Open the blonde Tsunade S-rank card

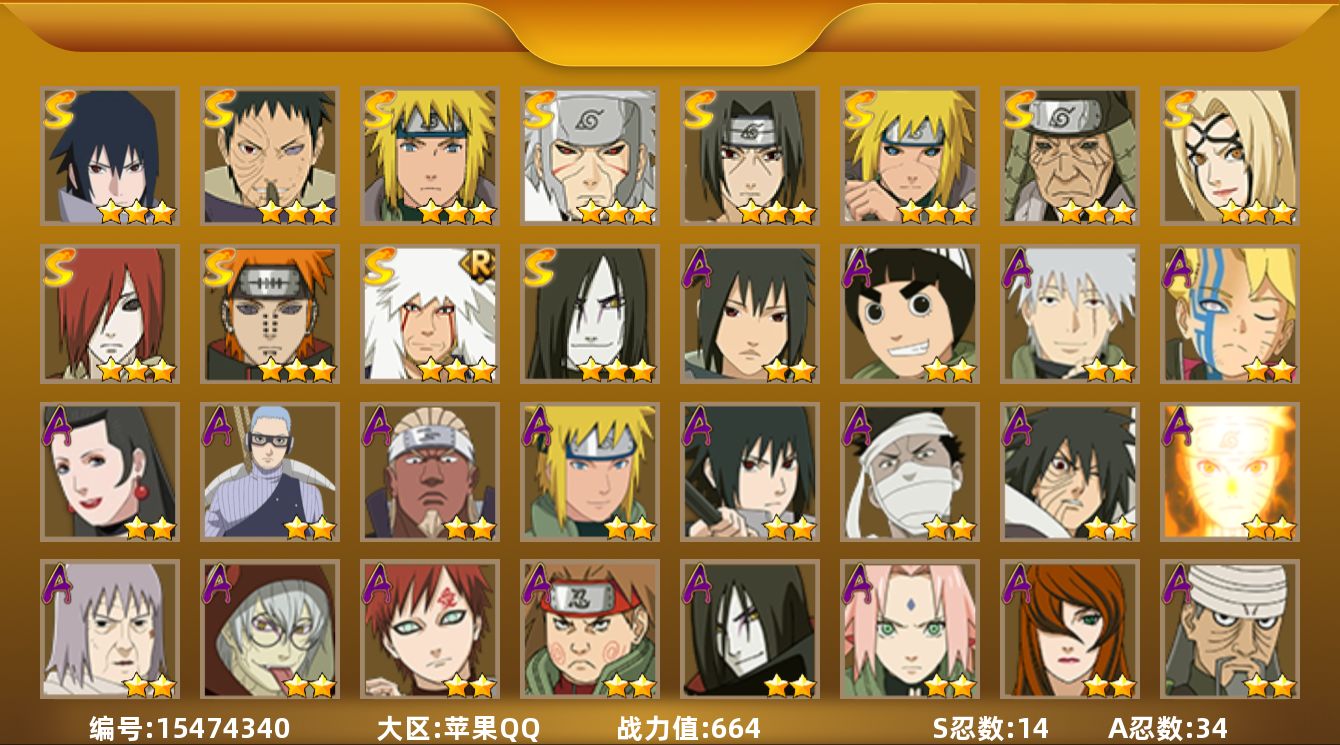(x=1229, y=156)
